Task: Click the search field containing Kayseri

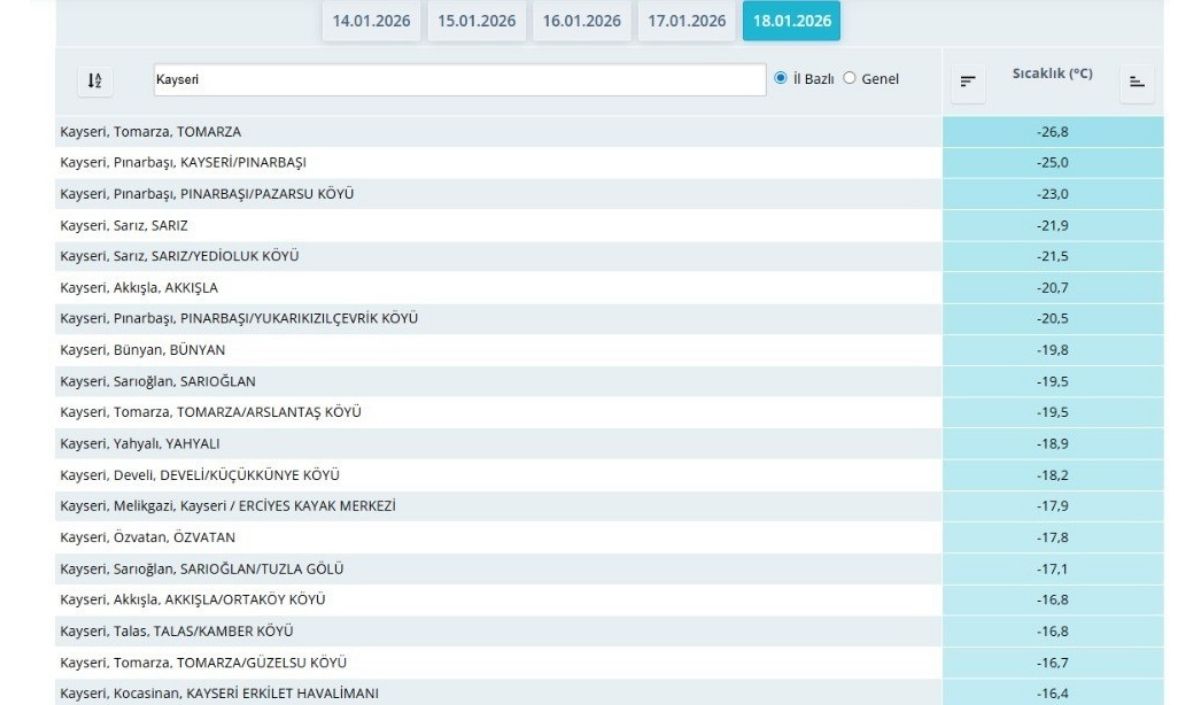Action: (x=460, y=80)
